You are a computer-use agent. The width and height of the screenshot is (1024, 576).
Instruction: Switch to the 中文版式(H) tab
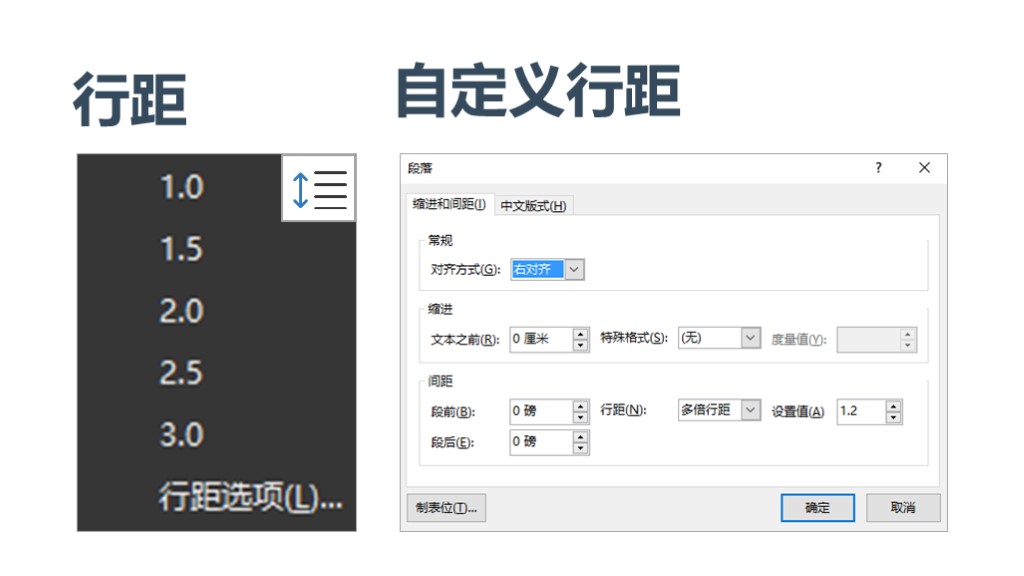[x=533, y=206]
